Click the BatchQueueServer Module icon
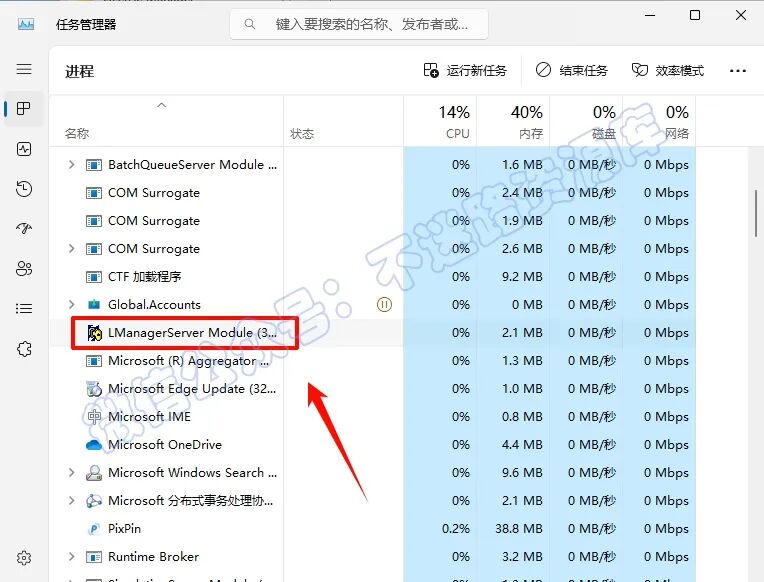This screenshot has height=582, width=764. pos(94,165)
